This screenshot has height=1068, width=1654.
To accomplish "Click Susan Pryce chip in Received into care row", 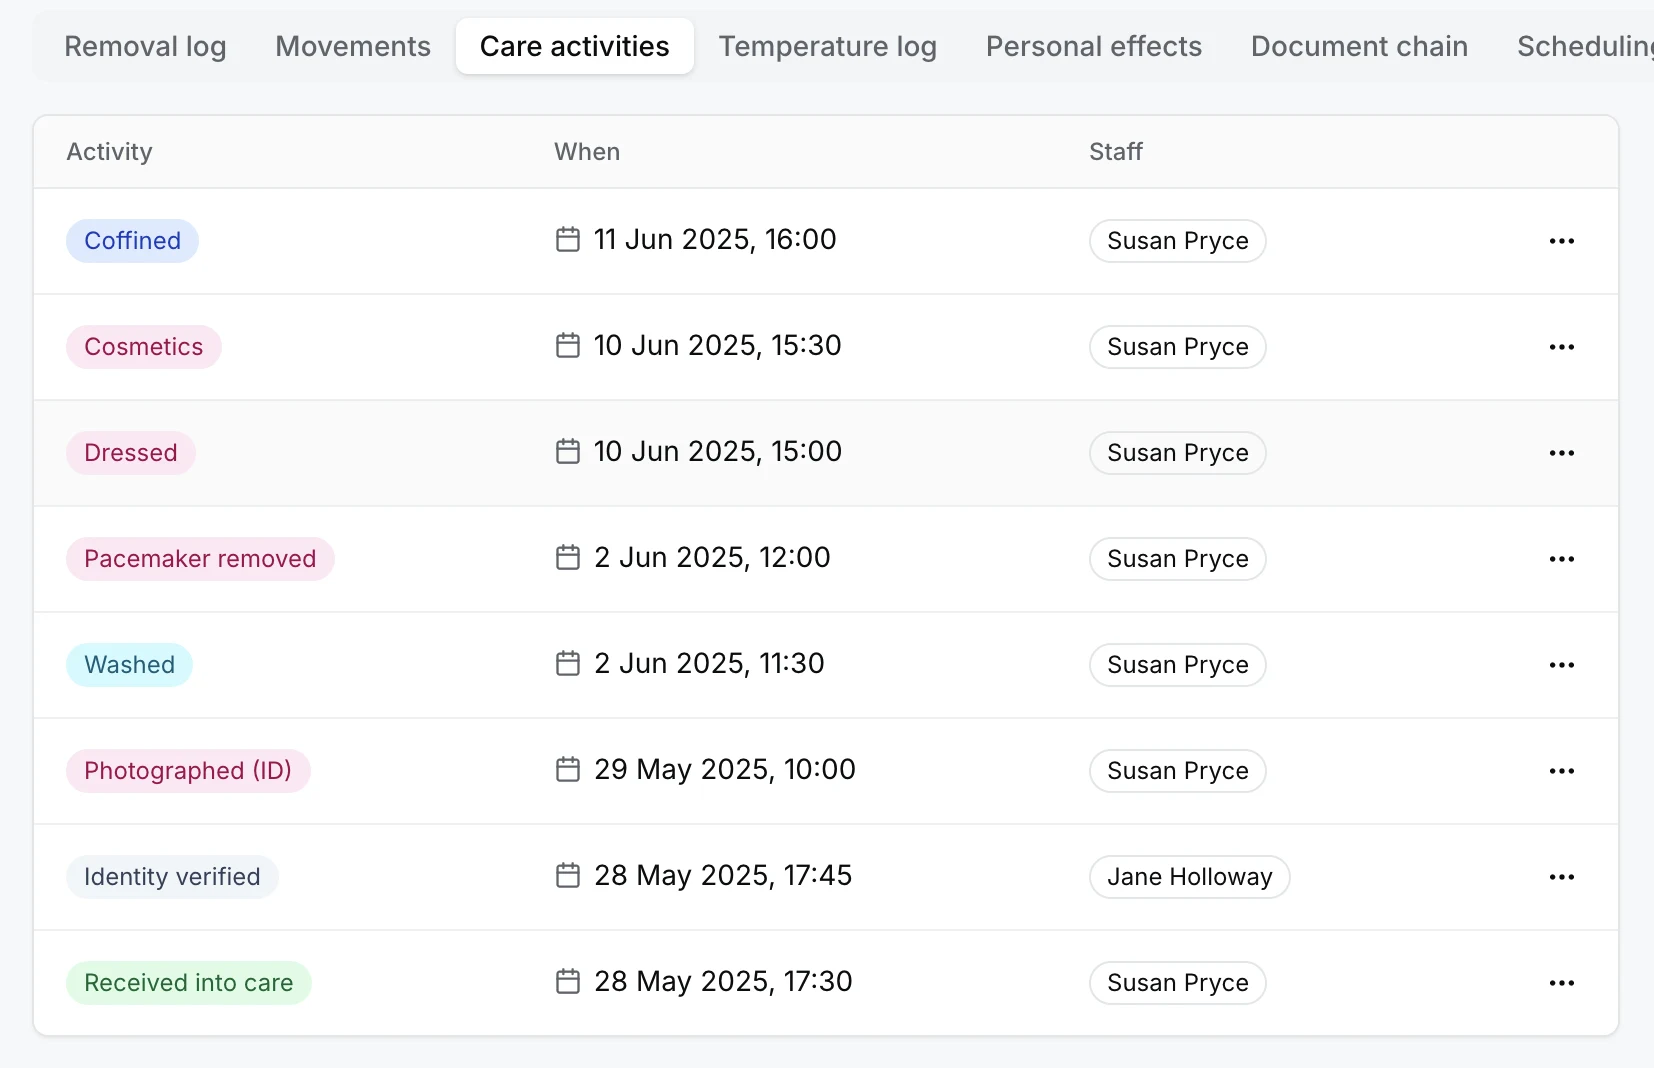I will click(x=1178, y=983).
